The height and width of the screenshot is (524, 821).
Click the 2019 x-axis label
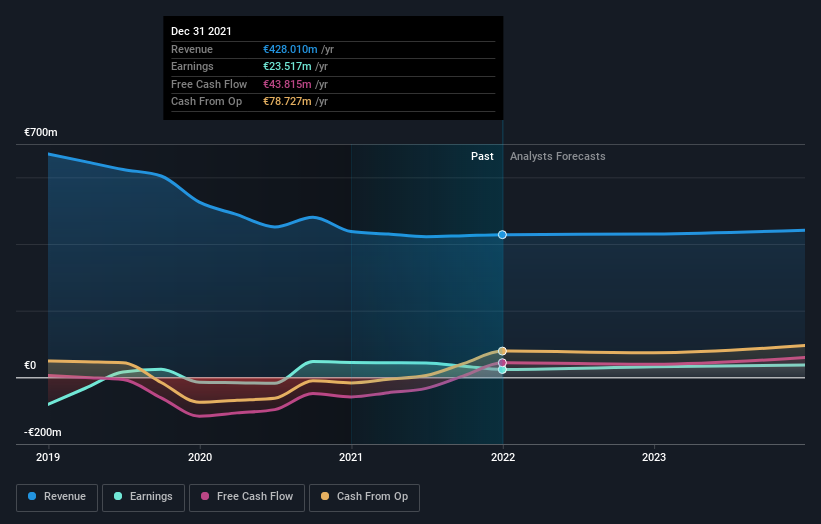[x=48, y=457]
